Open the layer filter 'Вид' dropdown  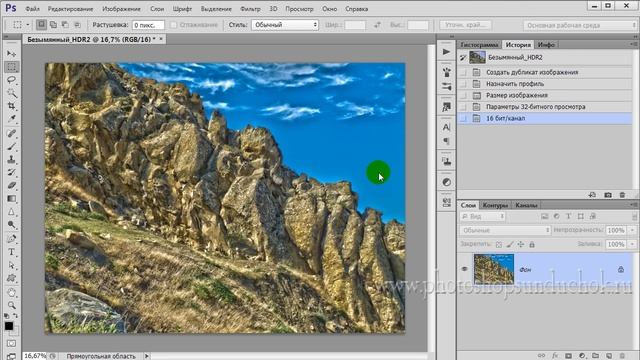483,216
